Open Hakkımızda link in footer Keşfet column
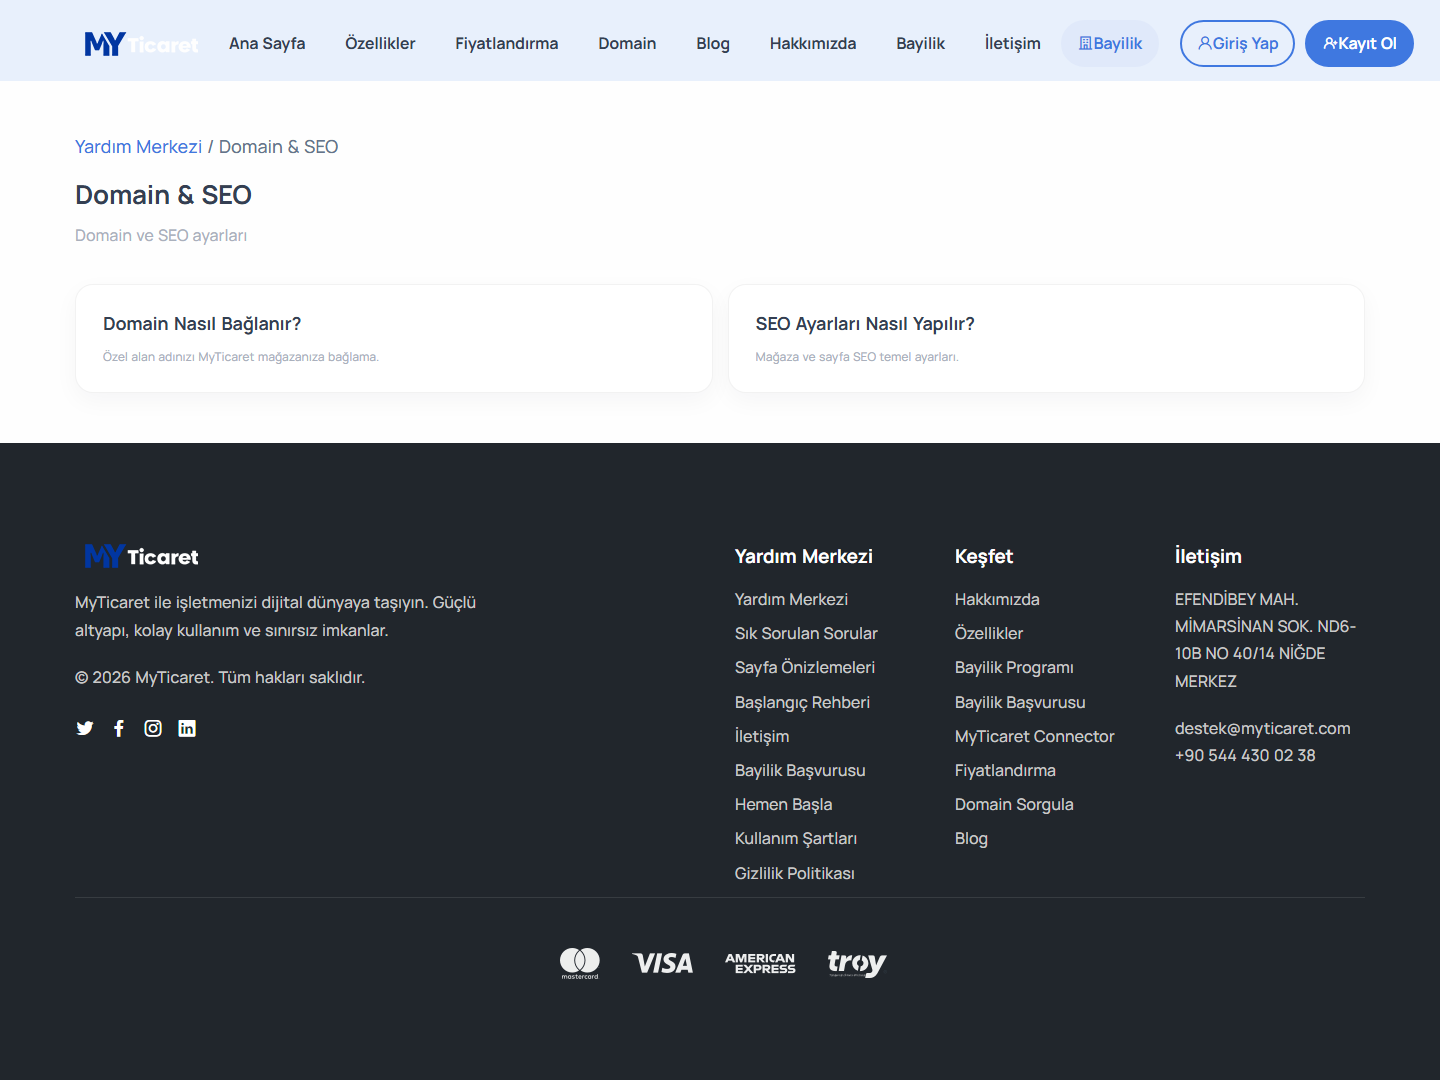Viewport: 1440px width, 1080px height. [x=997, y=599]
